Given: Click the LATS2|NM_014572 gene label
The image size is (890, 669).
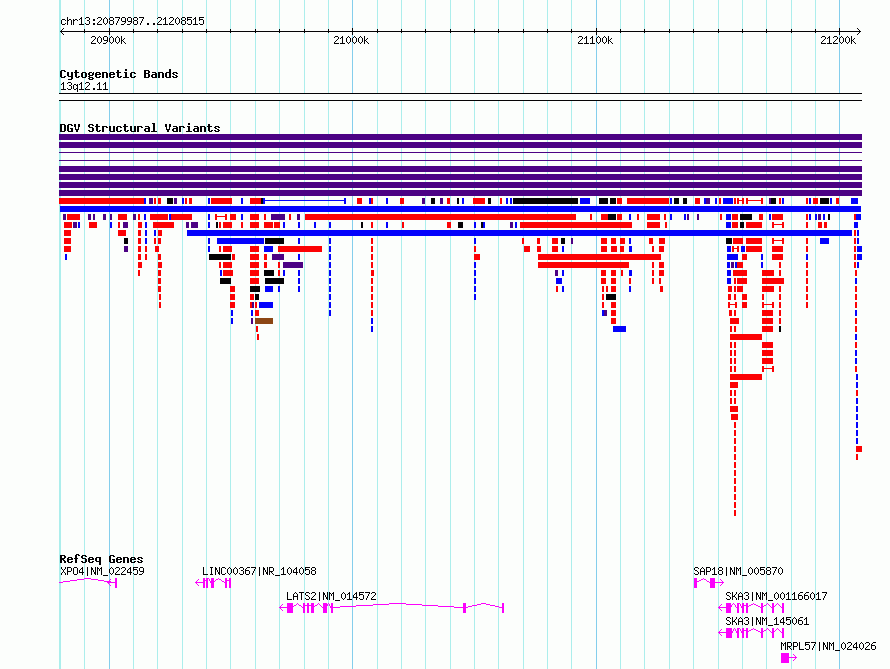Looking at the screenshot, I should point(331,596).
